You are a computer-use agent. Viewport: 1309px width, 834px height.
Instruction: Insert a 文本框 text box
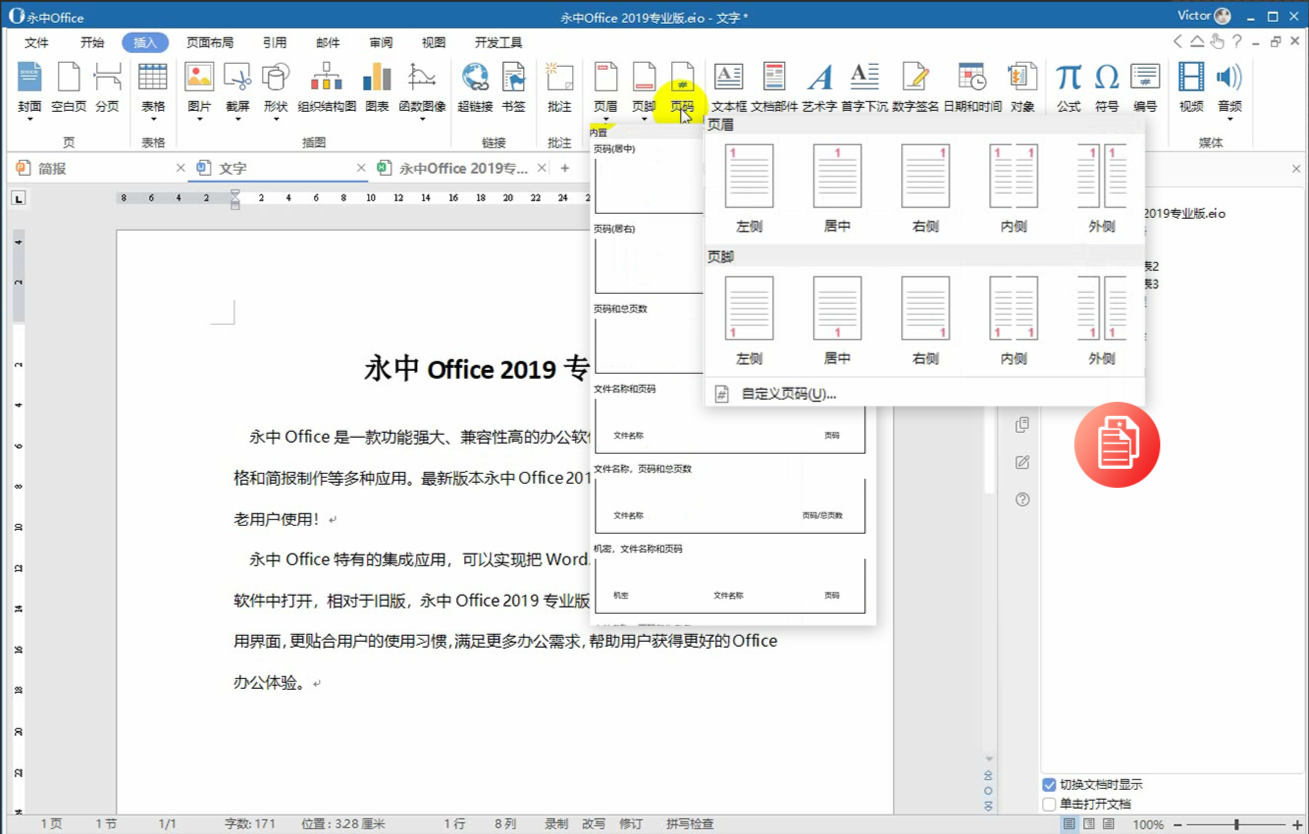[x=728, y=78]
